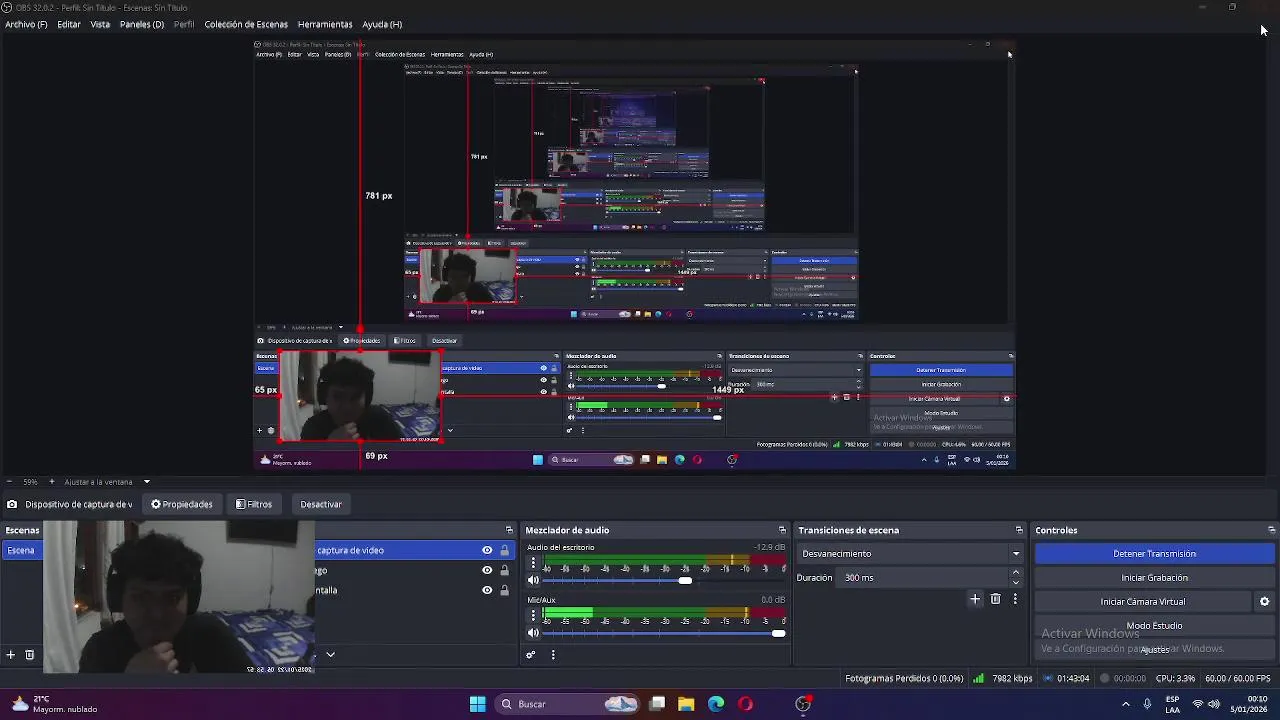Add a new scene with plus icon

coord(11,655)
